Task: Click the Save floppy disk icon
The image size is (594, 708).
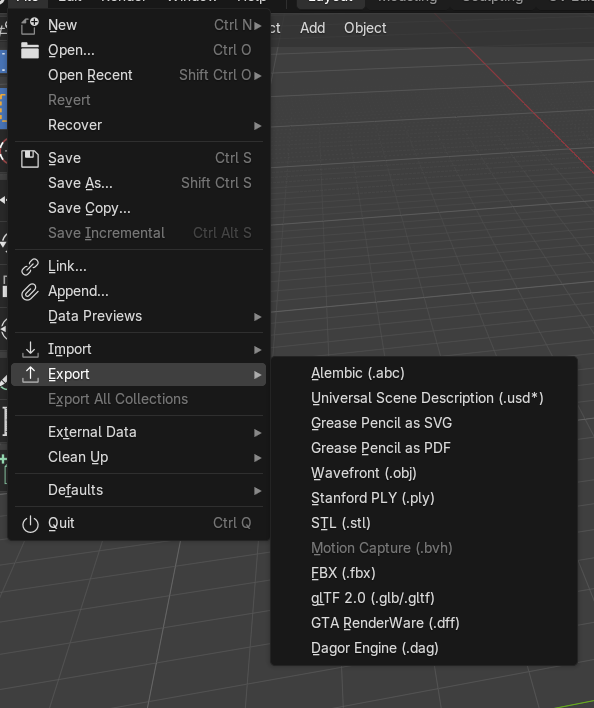Action: (x=30, y=158)
